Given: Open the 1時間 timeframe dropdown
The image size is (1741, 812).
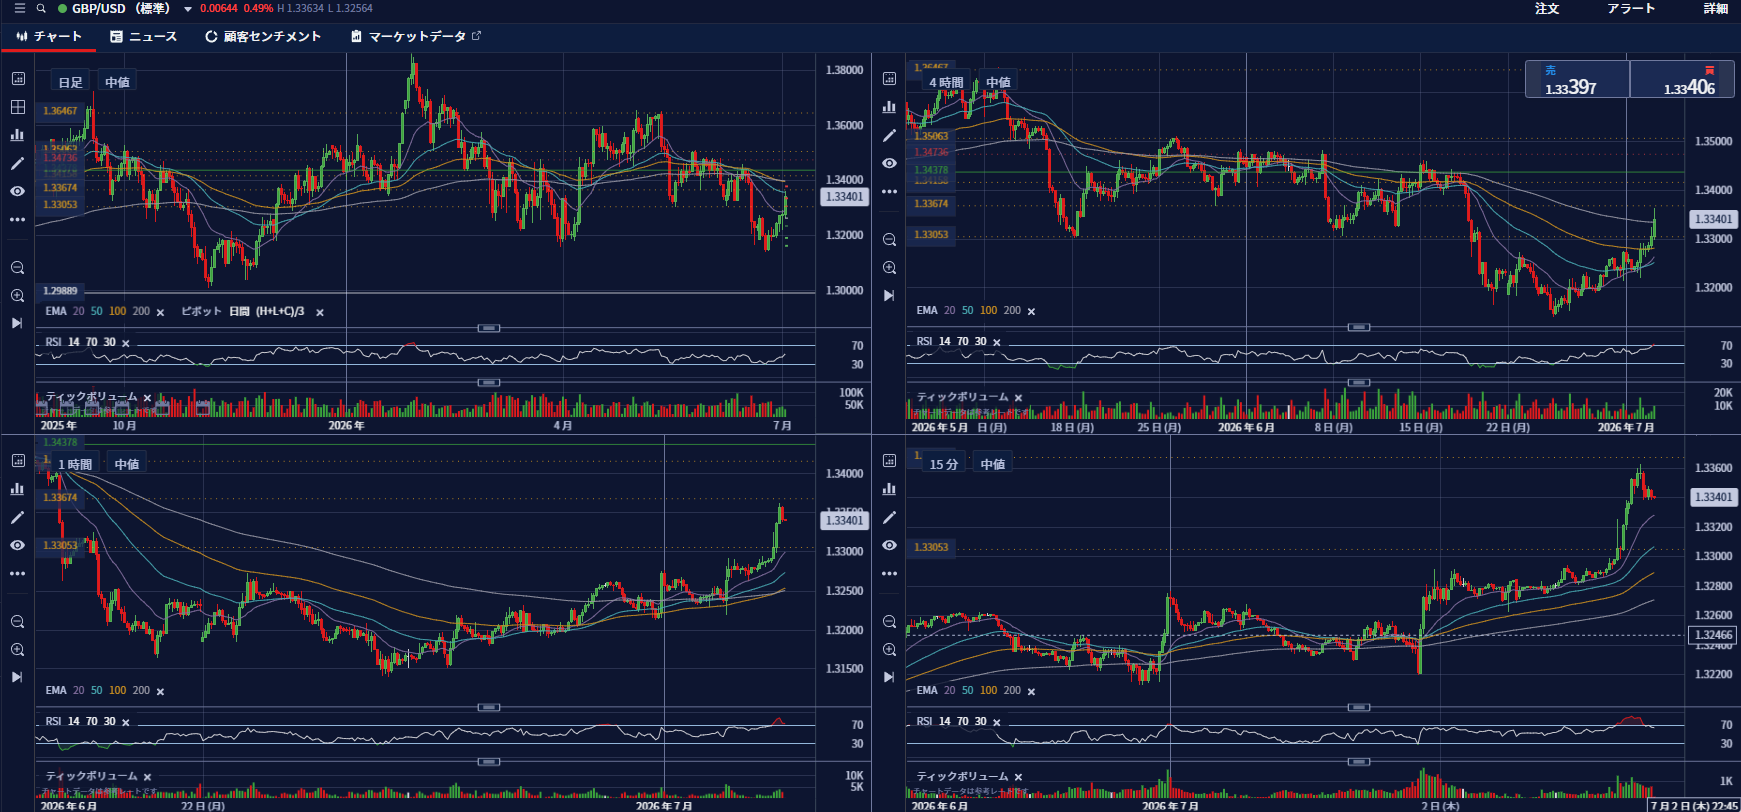Looking at the screenshot, I should point(75,464).
